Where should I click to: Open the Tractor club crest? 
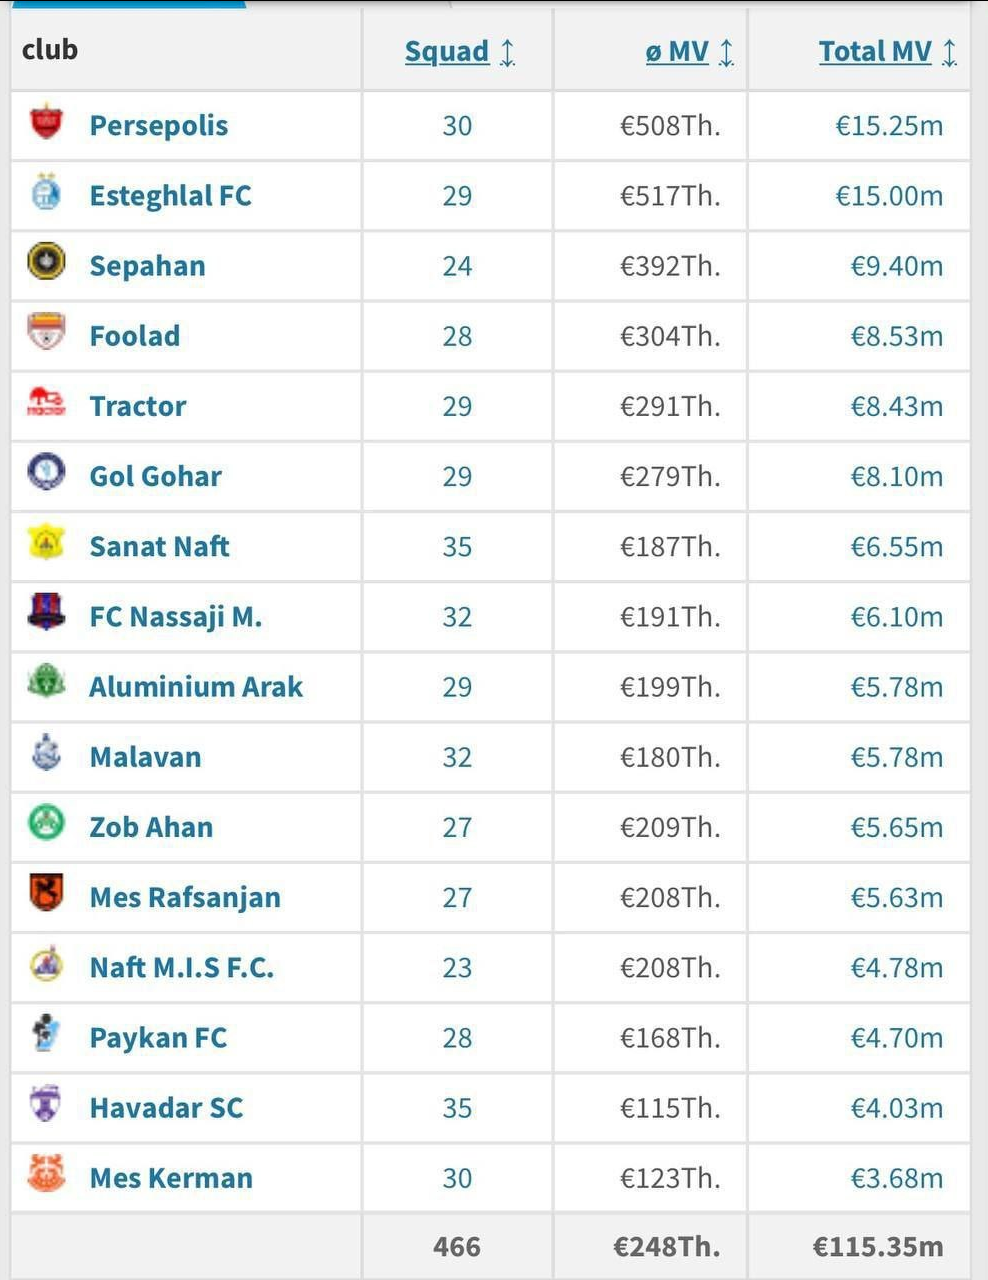tap(44, 406)
